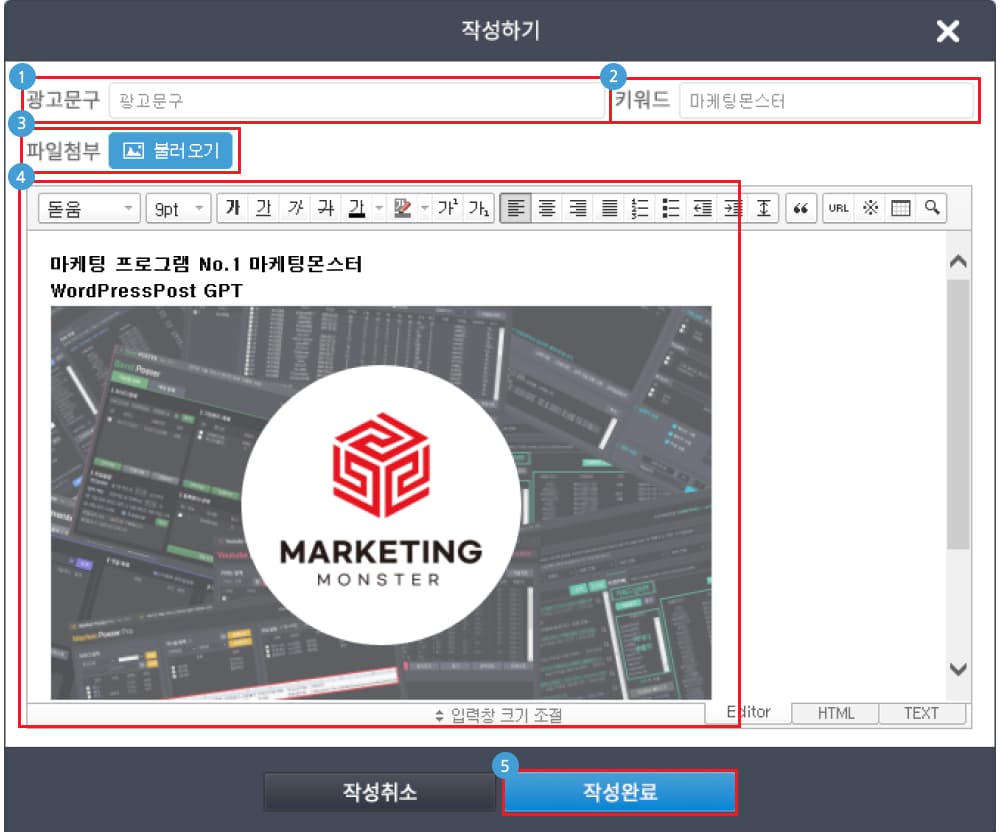Apply italic formatting to text
Image resolution: width=1000 pixels, height=832 pixels.
point(295,208)
